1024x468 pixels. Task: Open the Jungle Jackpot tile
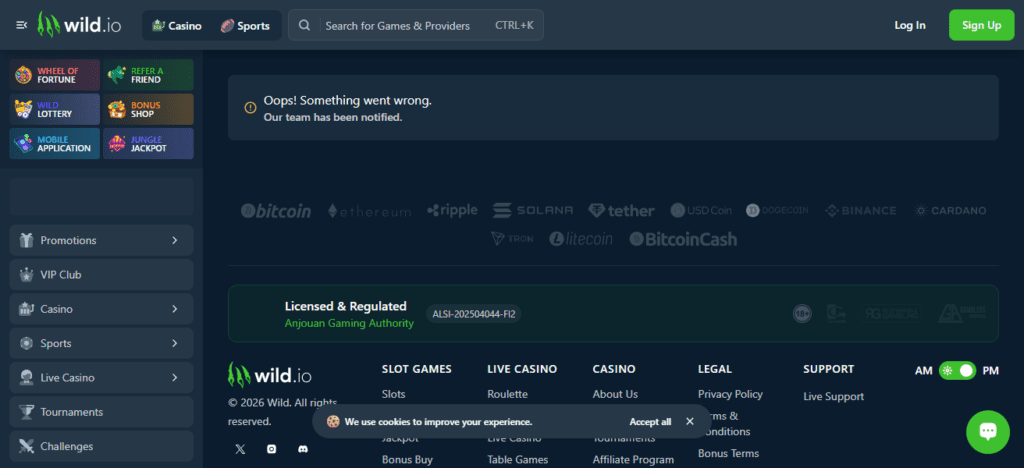pyautogui.click(x=148, y=144)
